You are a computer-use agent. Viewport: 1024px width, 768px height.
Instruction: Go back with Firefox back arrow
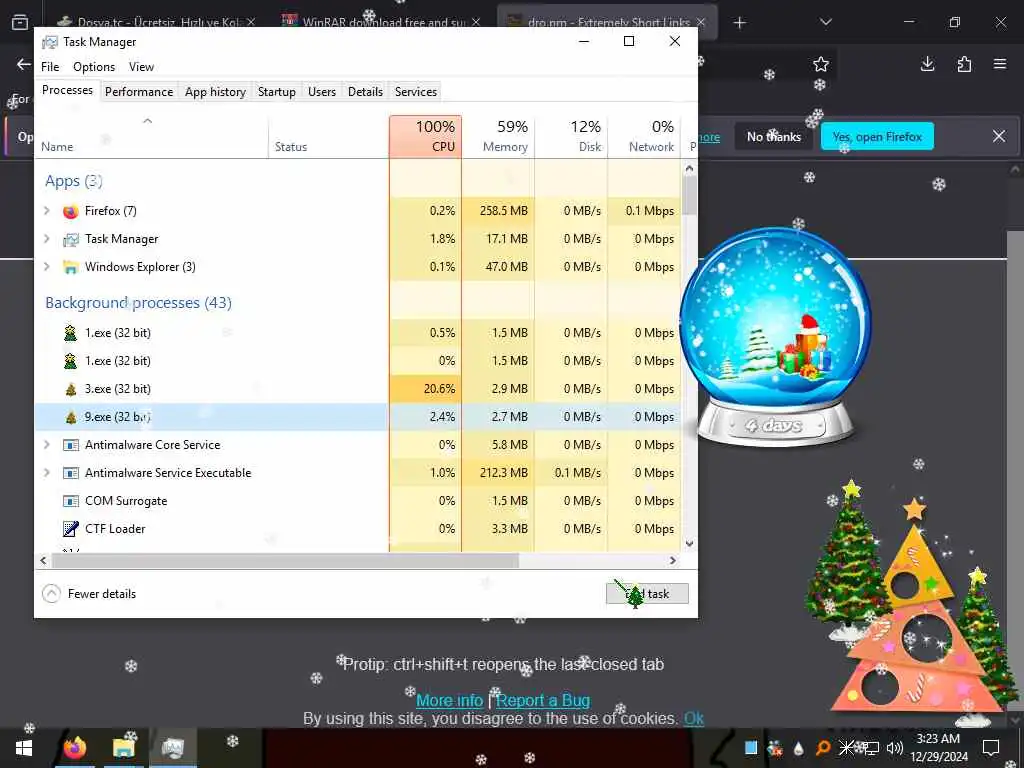pos(24,64)
